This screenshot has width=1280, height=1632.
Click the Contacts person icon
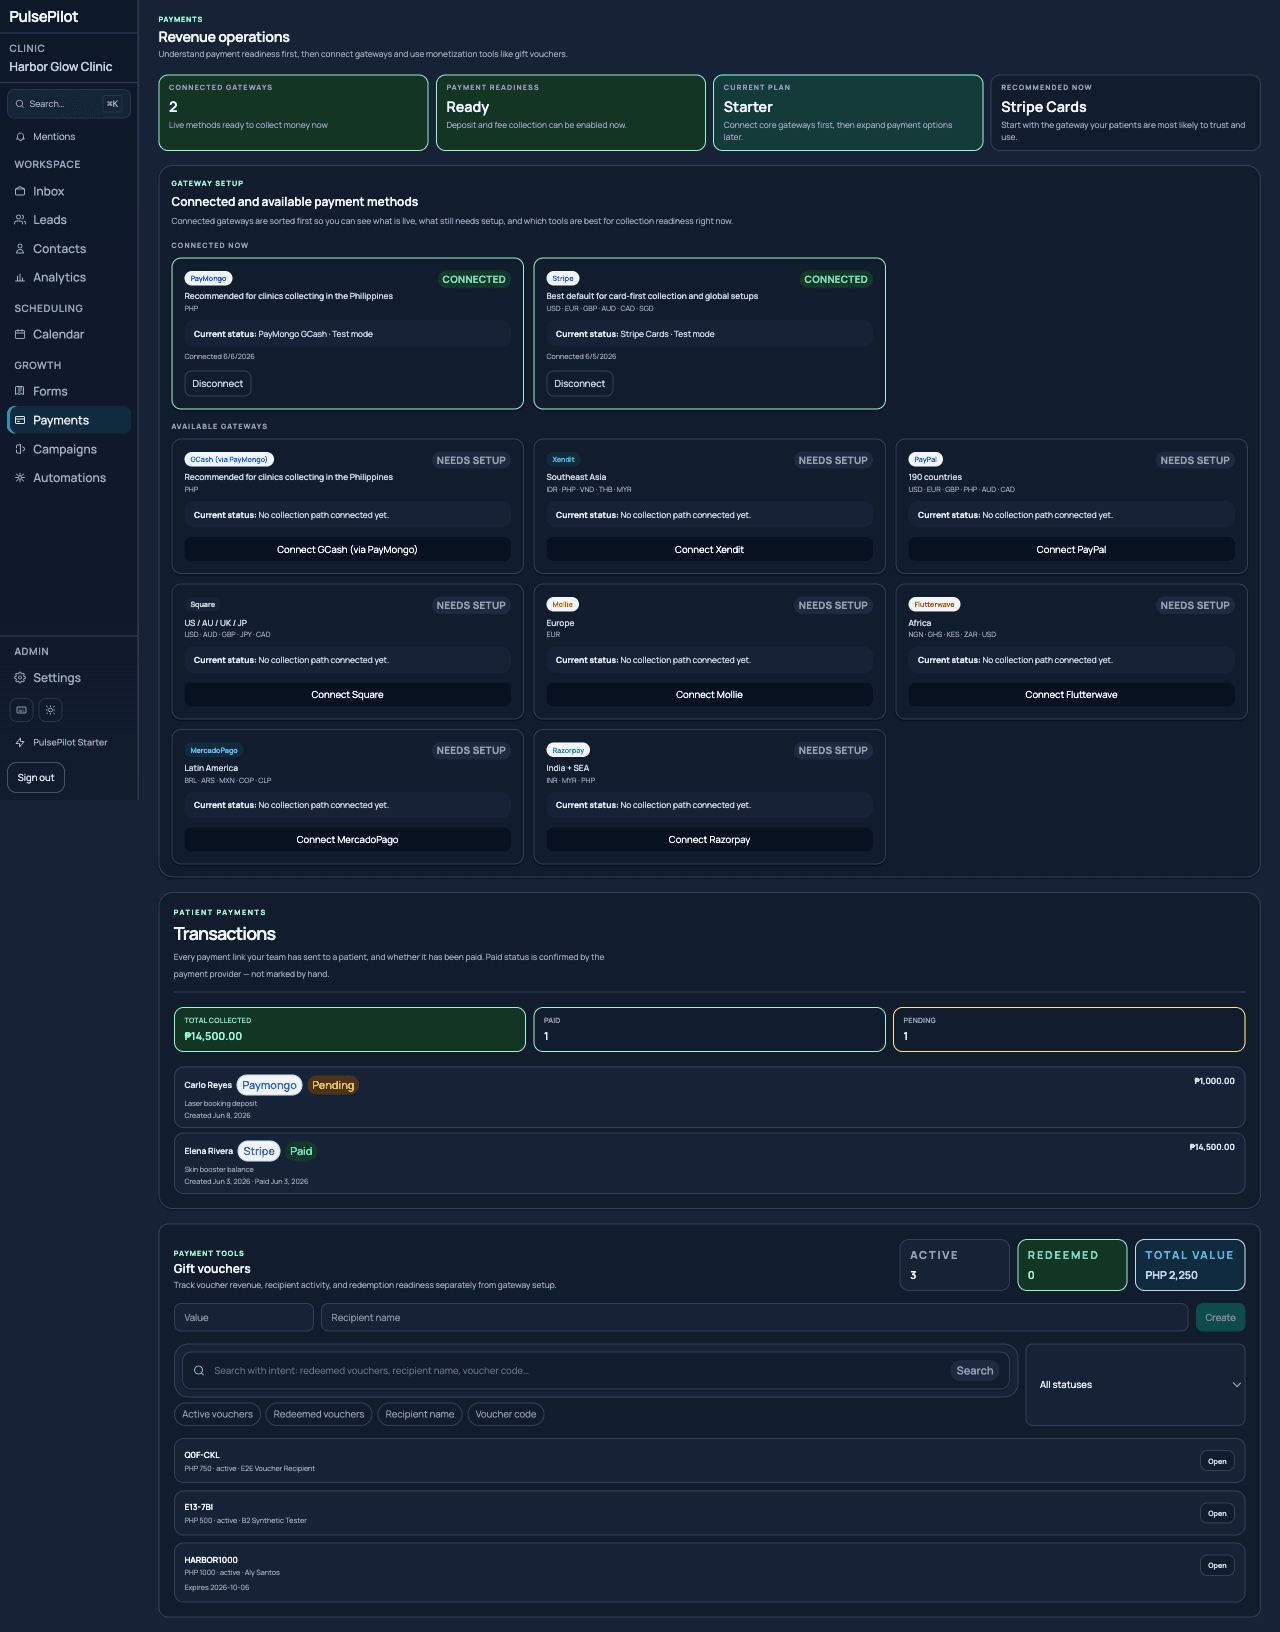(20, 249)
